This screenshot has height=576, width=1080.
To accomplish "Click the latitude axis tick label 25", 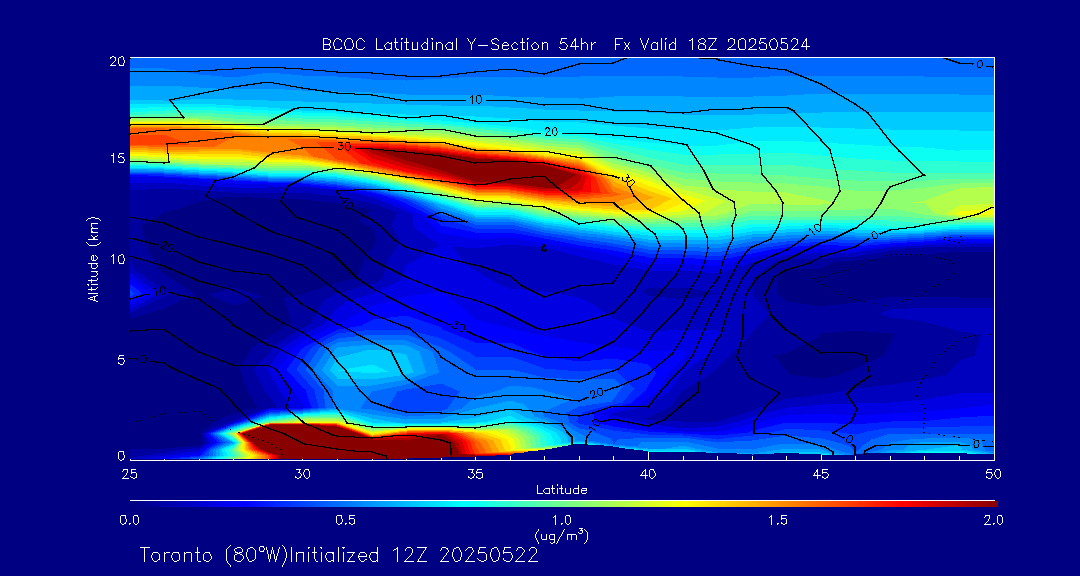I will click(x=129, y=474).
